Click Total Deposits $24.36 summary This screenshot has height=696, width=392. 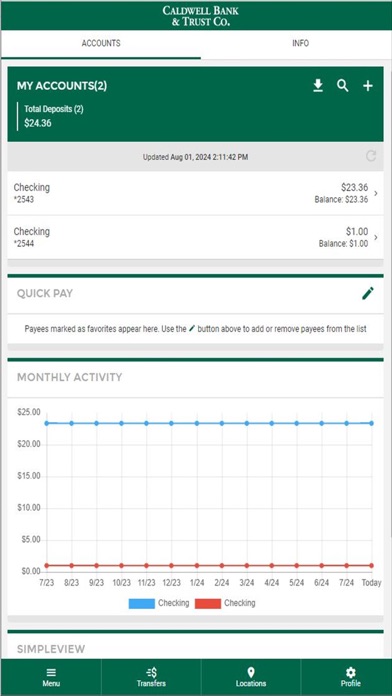click(54, 116)
